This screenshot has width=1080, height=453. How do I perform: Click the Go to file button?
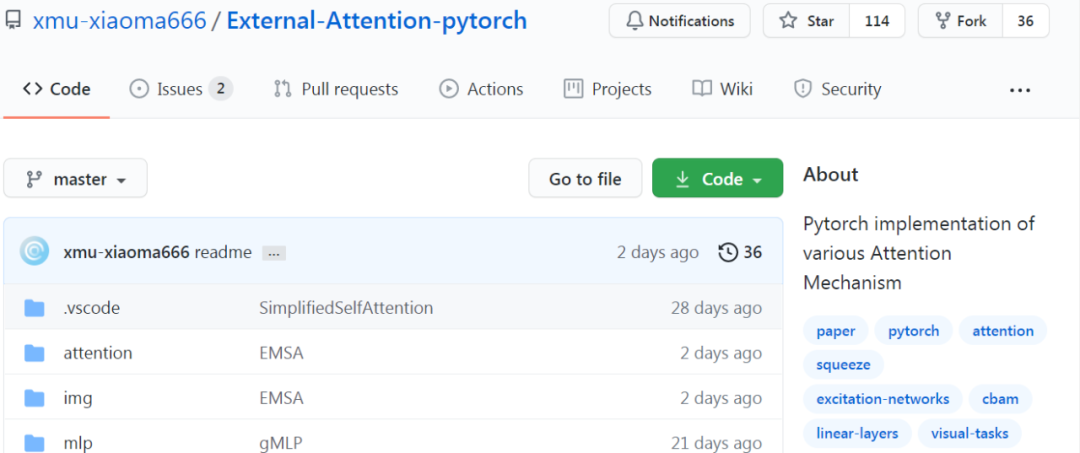(x=585, y=178)
